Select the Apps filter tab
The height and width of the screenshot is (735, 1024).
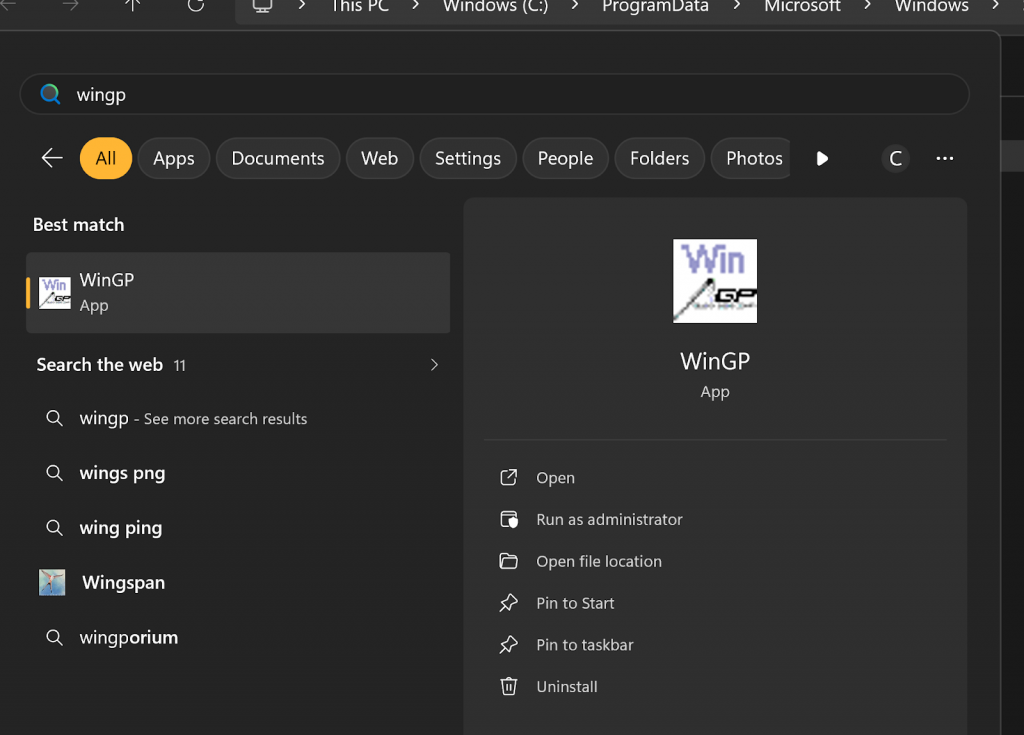click(173, 158)
